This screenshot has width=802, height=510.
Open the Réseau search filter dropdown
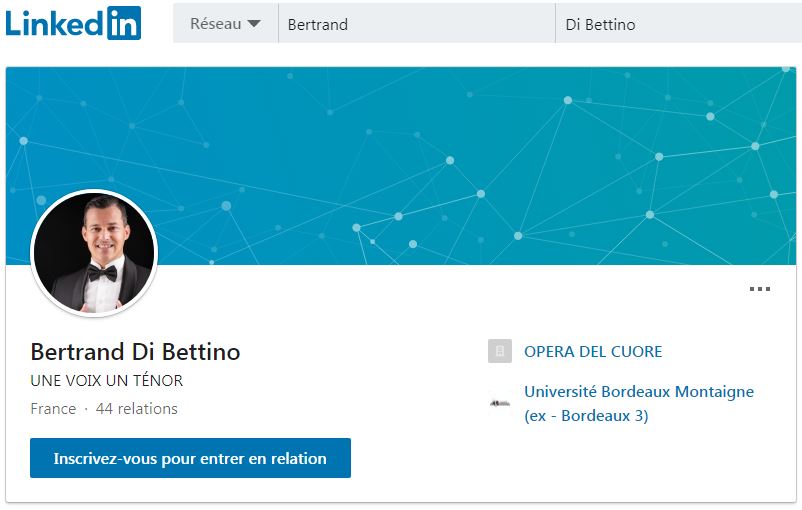click(225, 24)
